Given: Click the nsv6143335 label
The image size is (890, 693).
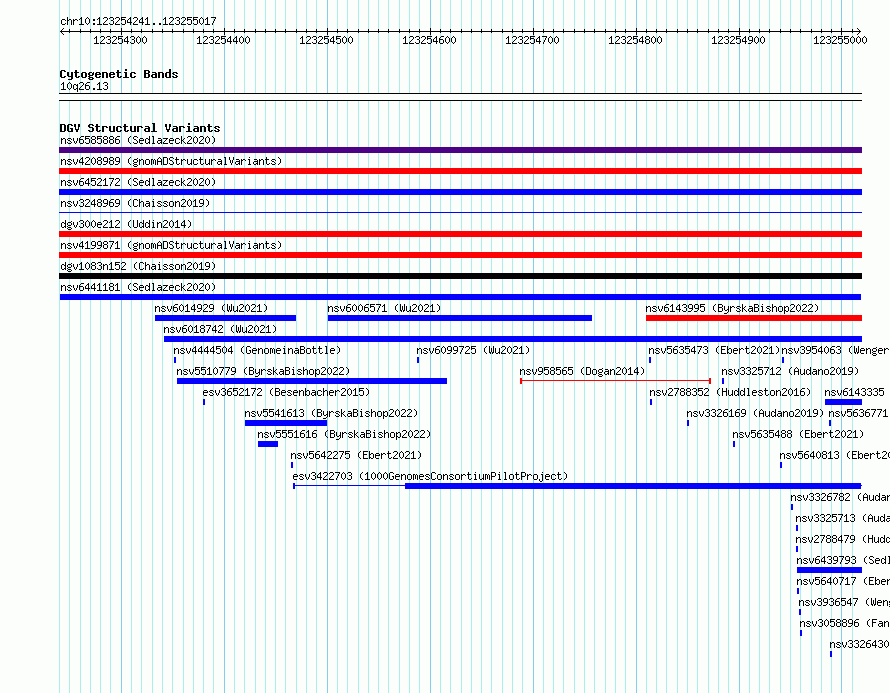Looking at the screenshot, I should point(855,392).
